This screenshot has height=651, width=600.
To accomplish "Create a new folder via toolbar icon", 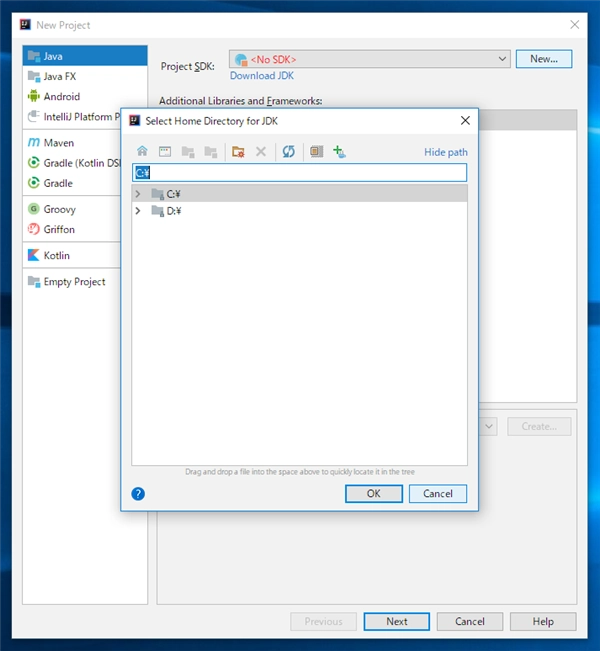I will tap(238, 151).
